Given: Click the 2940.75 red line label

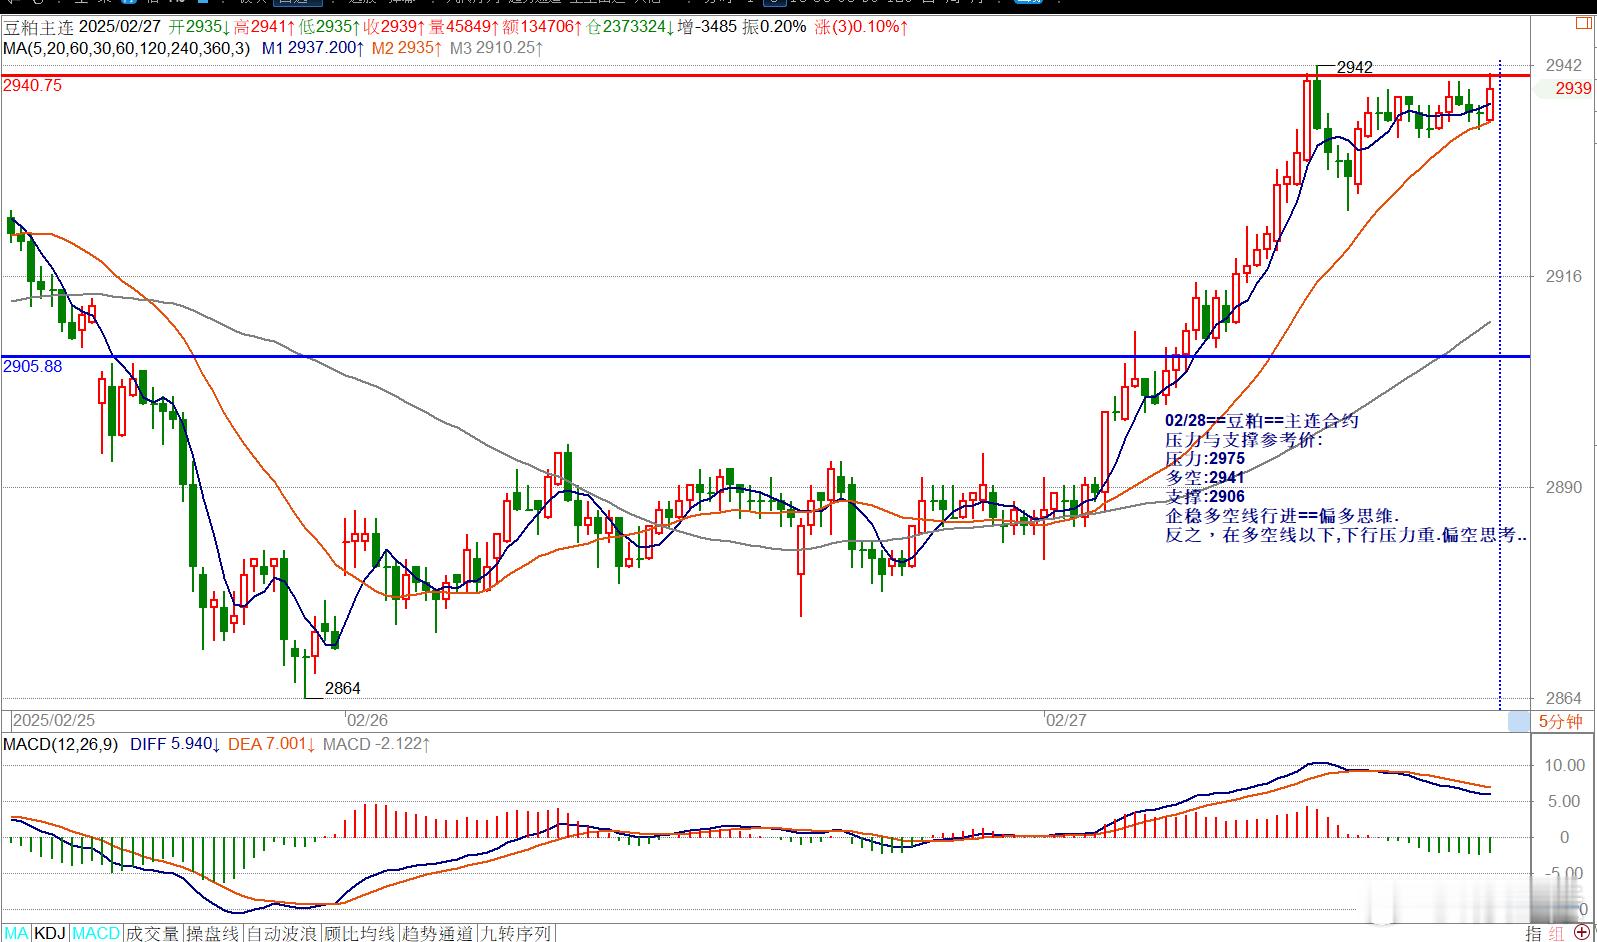Looking at the screenshot, I should [x=33, y=86].
